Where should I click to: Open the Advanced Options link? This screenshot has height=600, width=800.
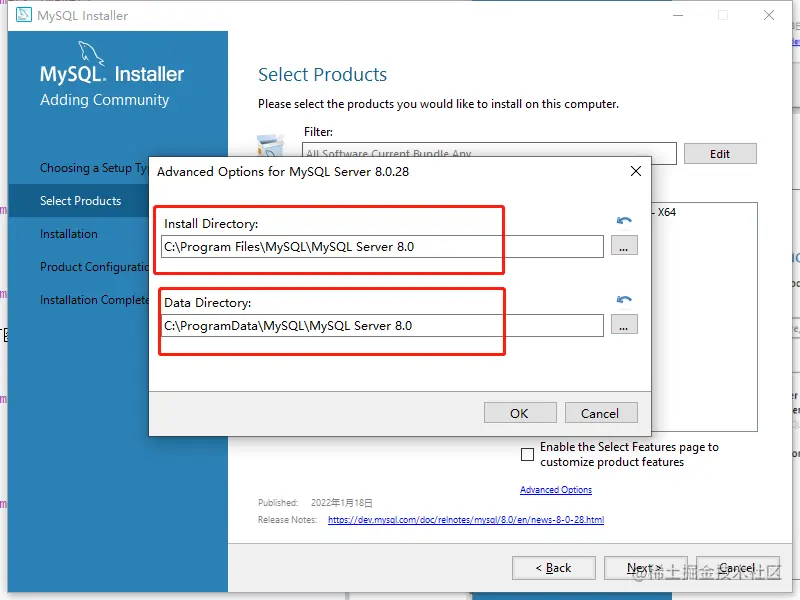556,490
